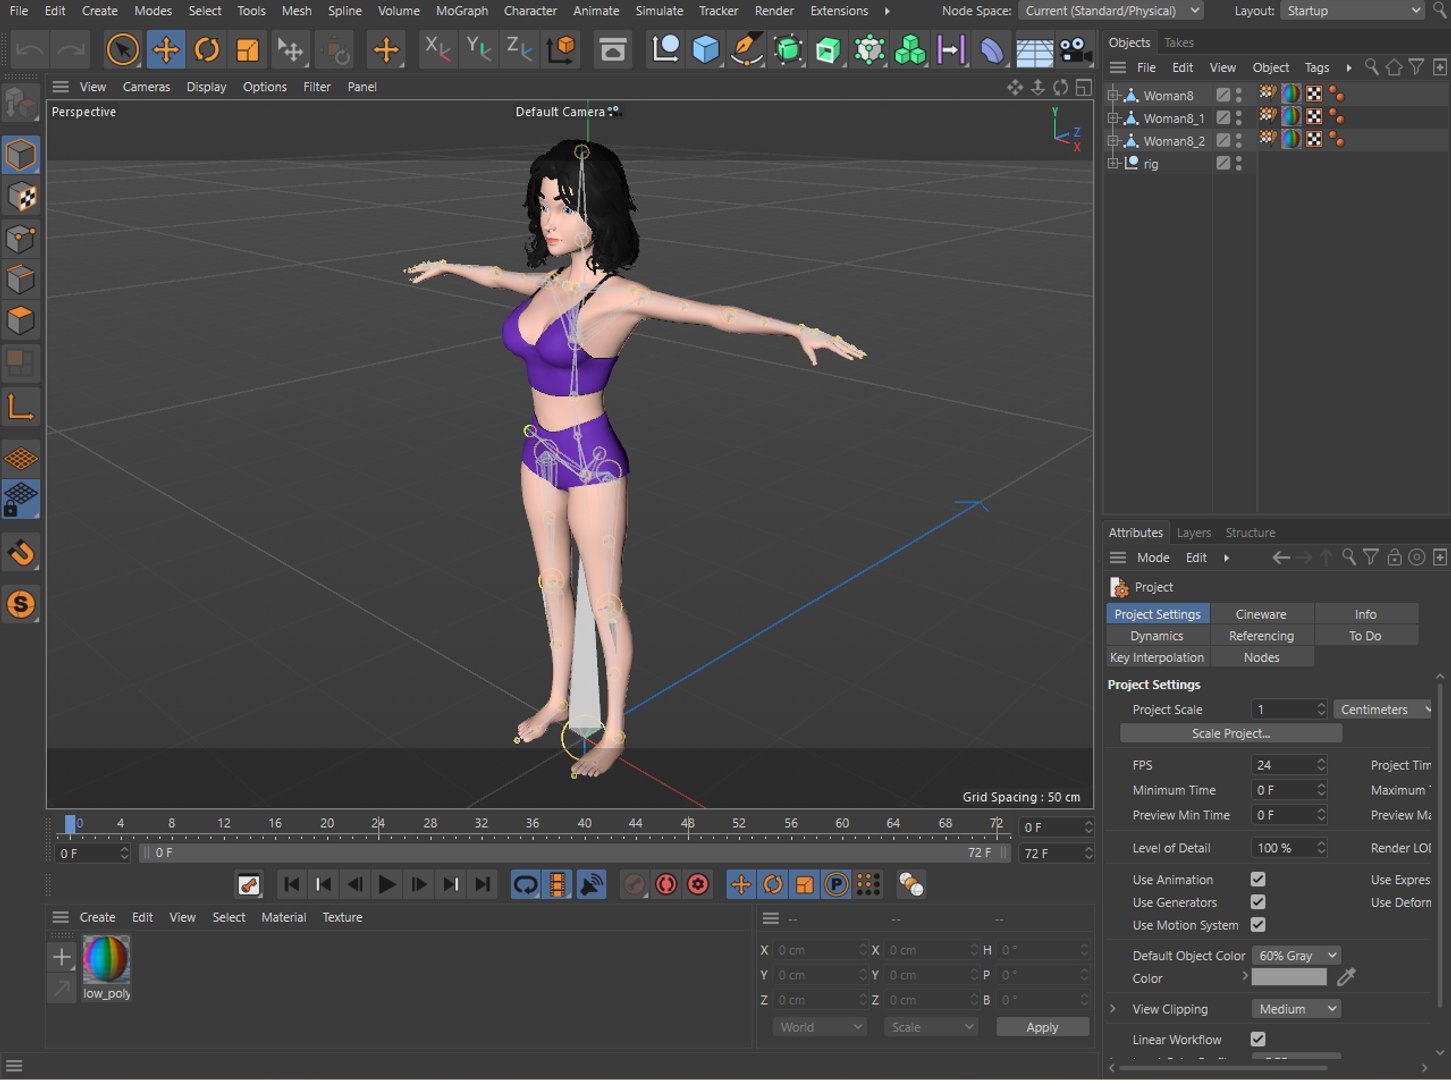Viewport: 1451px width, 1080px height.
Task: Open View Clipping Medium dropdown
Action: (1295, 1009)
